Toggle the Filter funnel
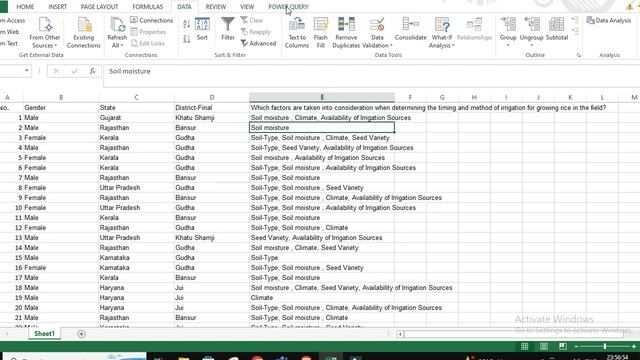 point(228,29)
